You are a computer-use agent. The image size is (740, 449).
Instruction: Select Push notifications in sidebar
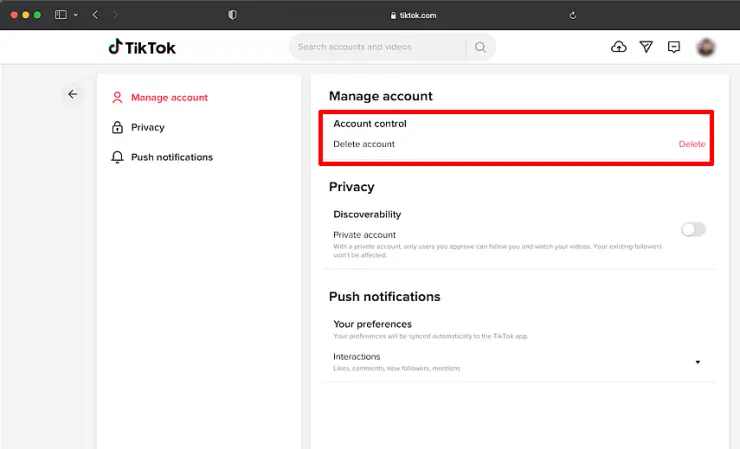coord(172,157)
